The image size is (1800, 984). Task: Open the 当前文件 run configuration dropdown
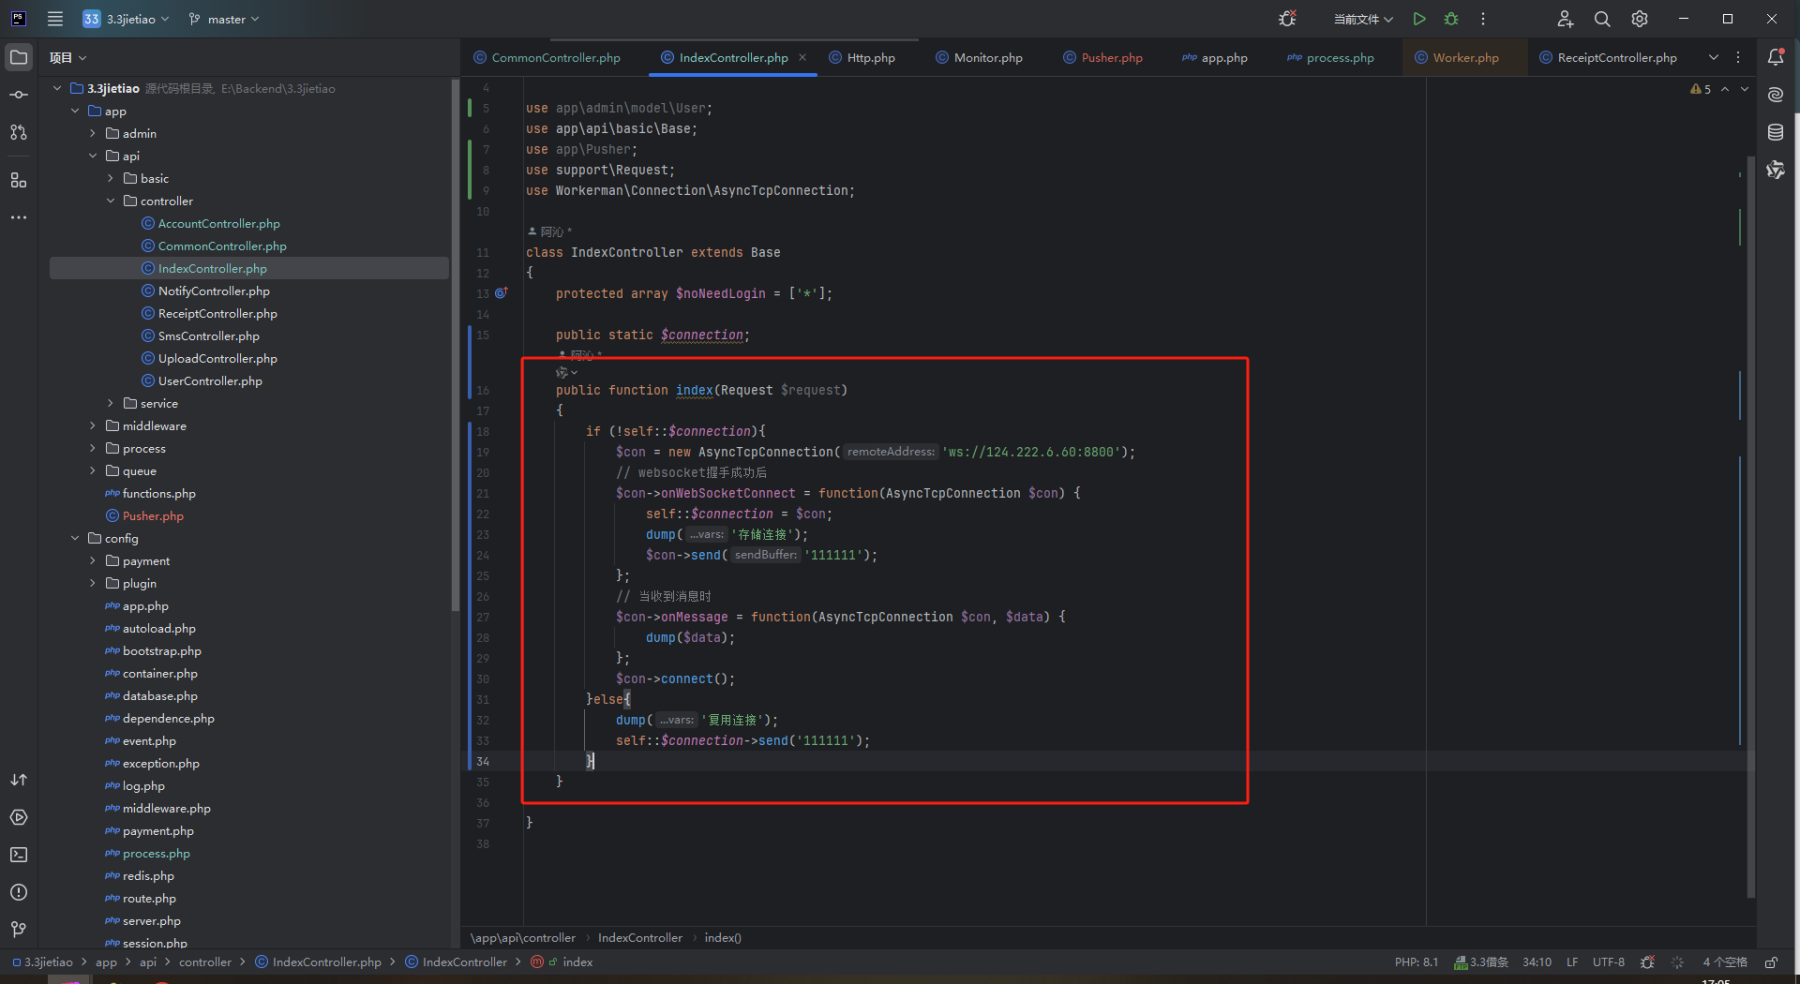click(x=1363, y=19)
